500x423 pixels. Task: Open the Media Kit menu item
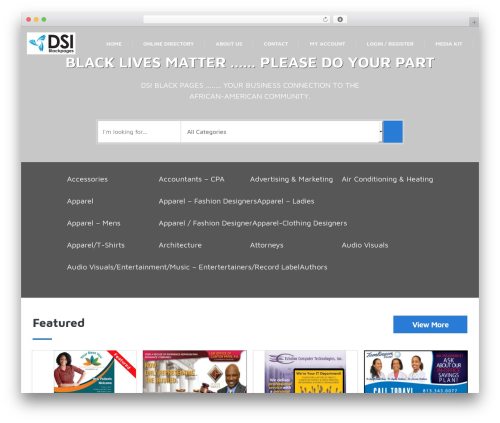pyautogui.click(x=449, y=44)
